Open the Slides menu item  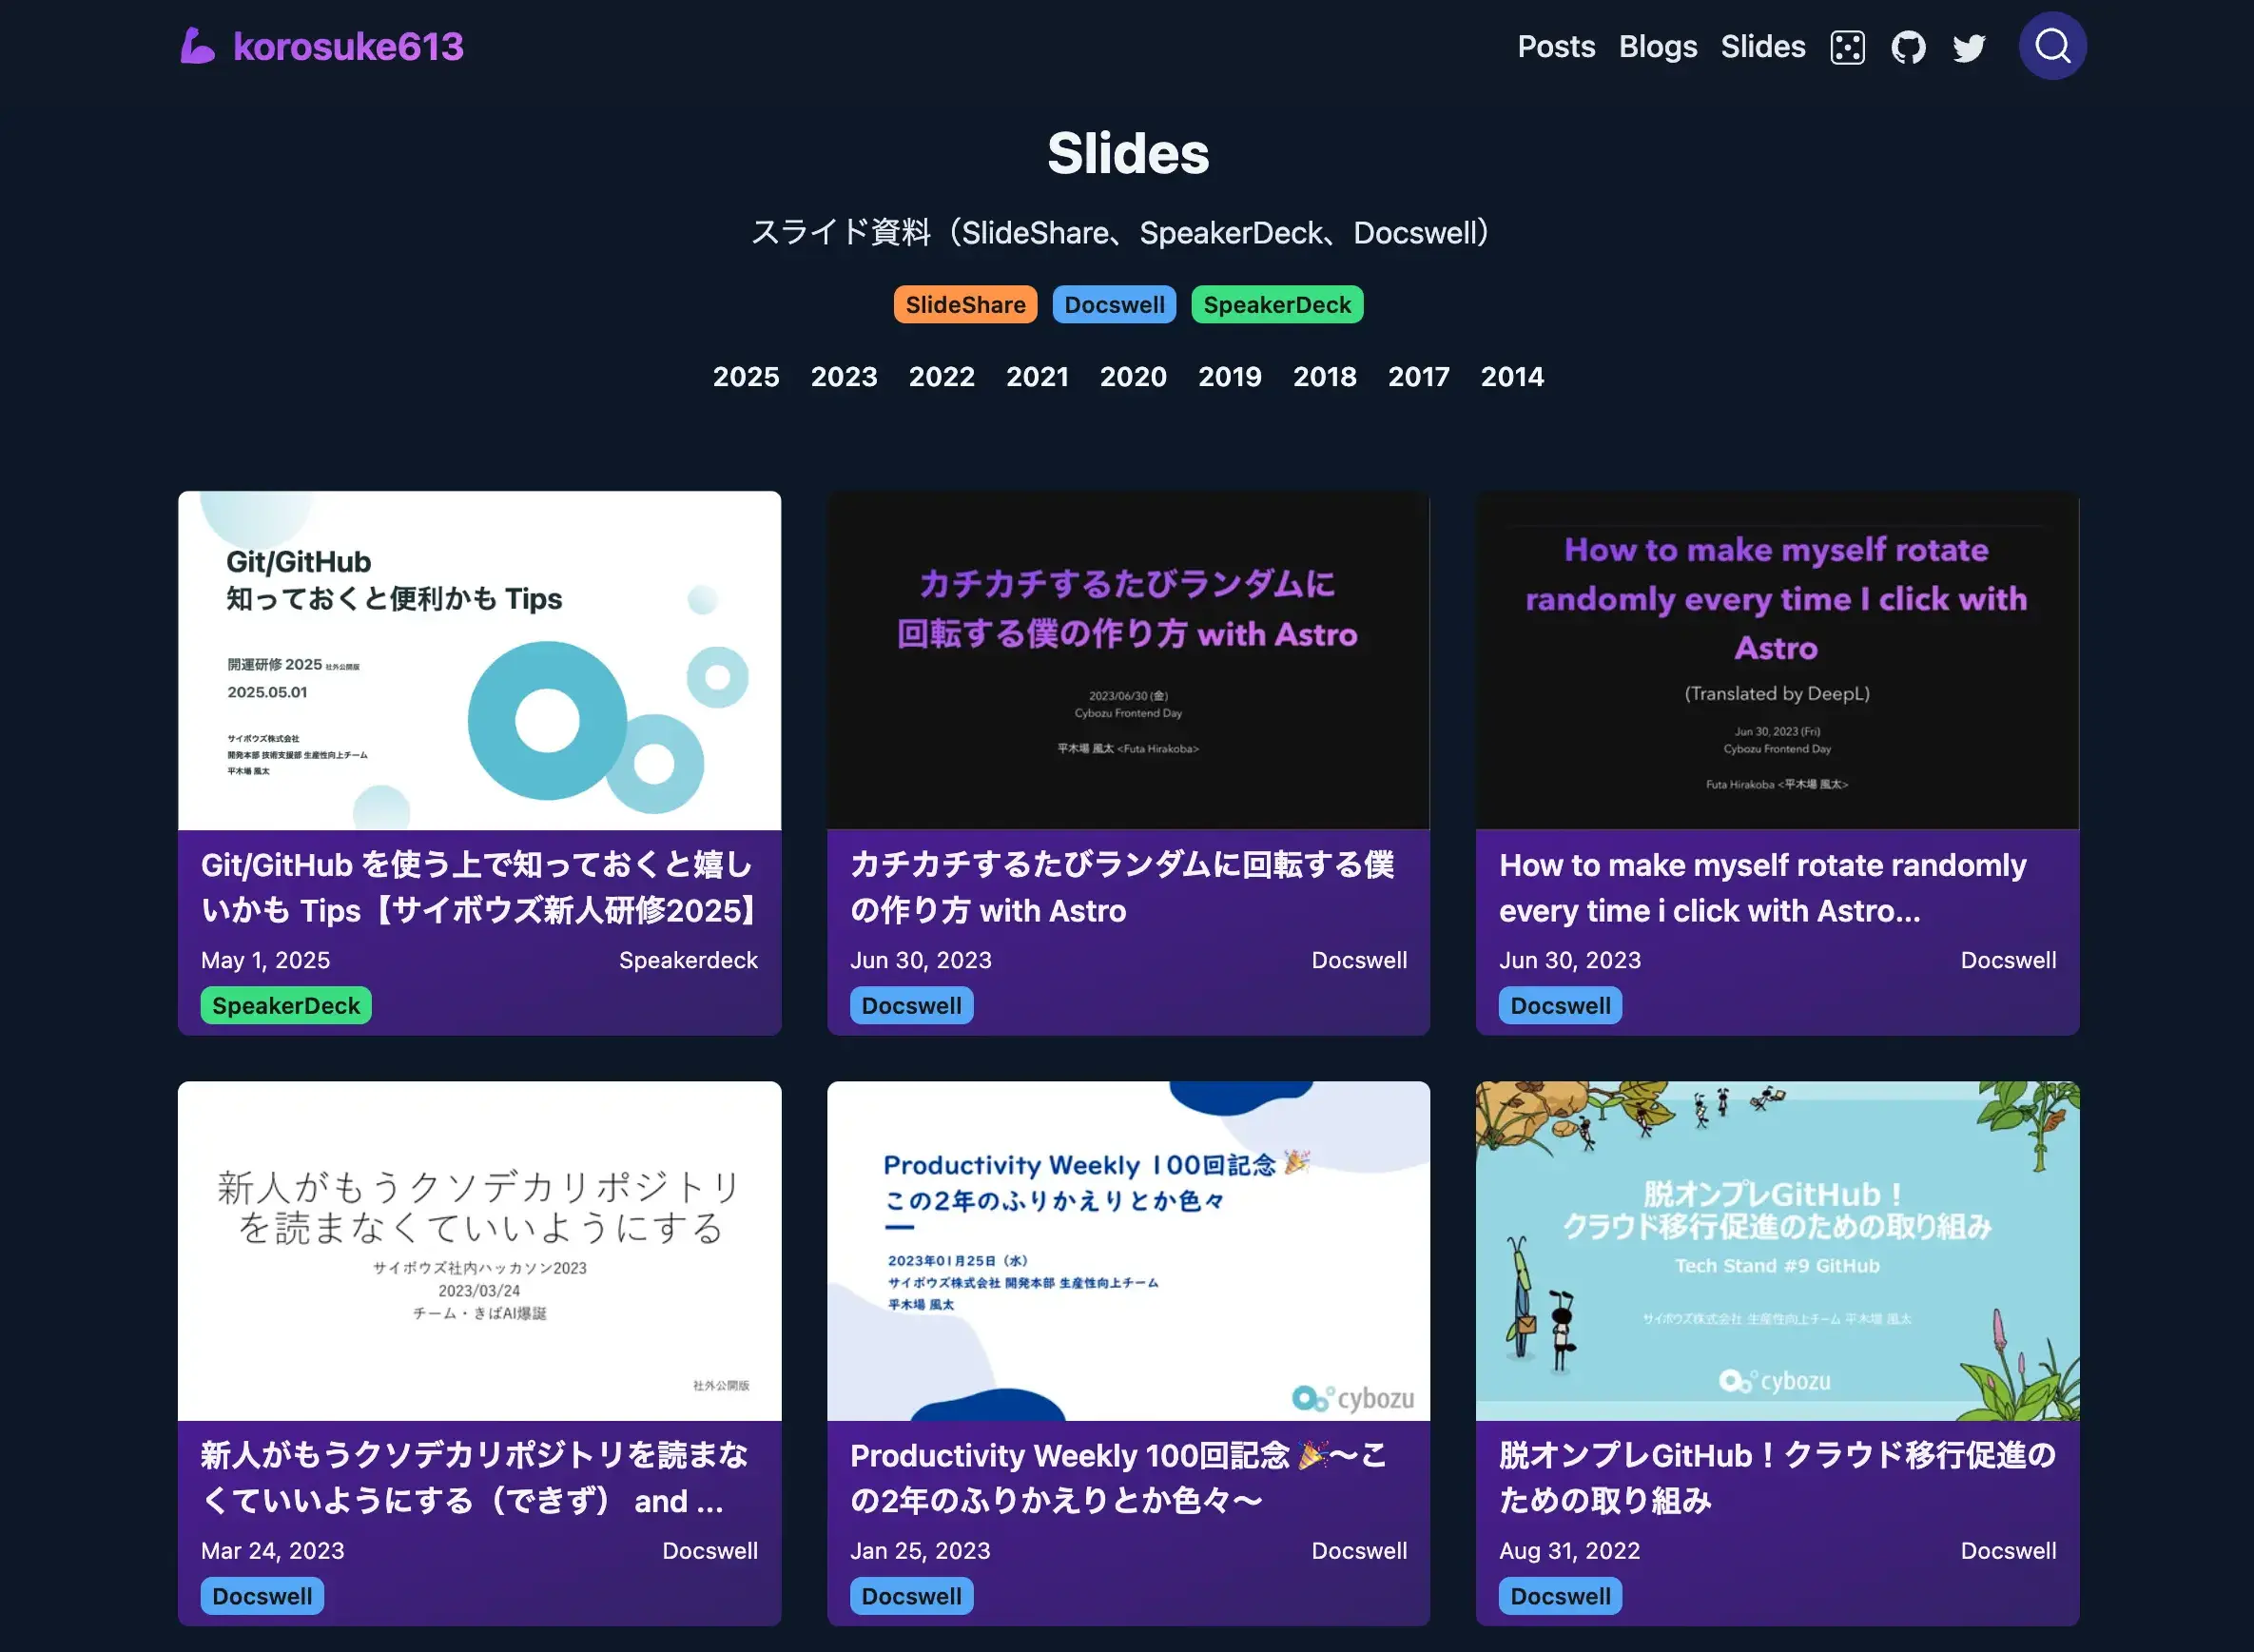click(1763, 46)
